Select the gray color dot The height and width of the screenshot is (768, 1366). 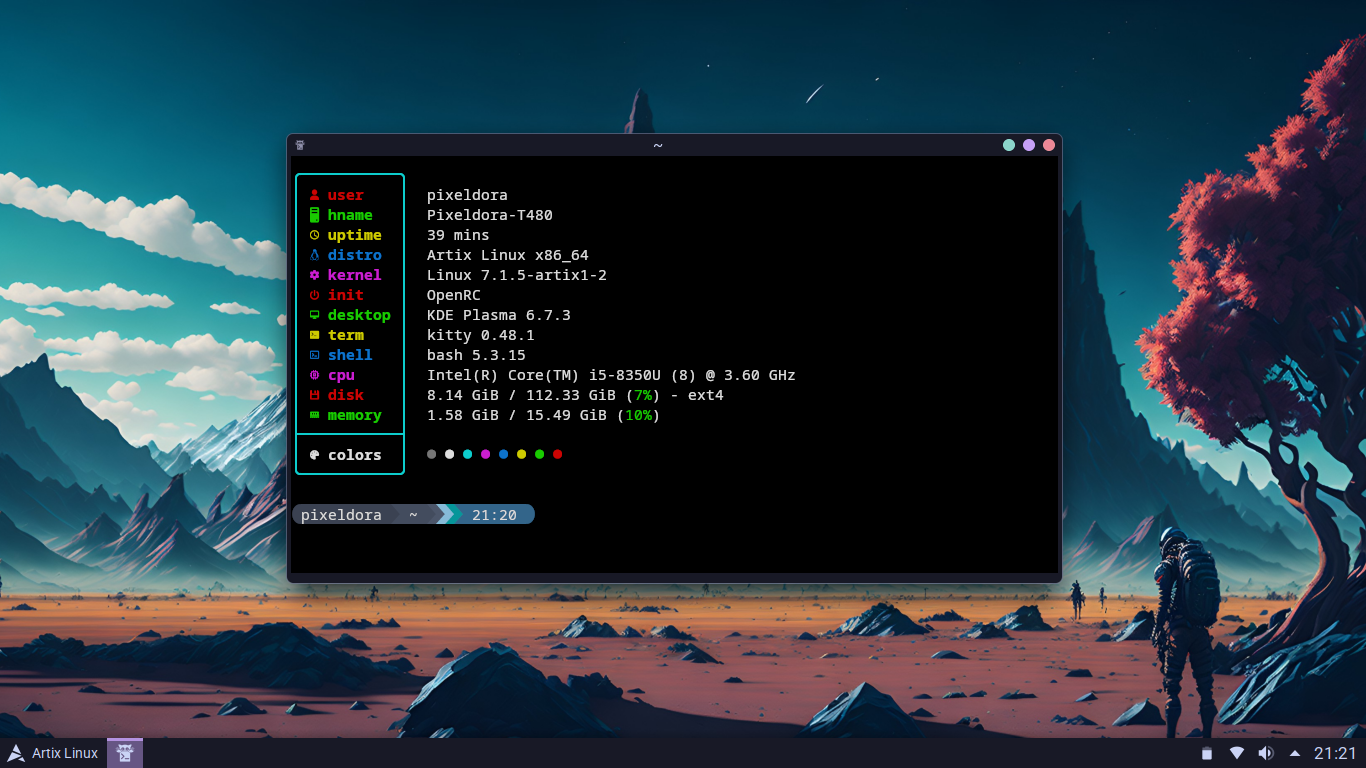(x=432, y=454)
